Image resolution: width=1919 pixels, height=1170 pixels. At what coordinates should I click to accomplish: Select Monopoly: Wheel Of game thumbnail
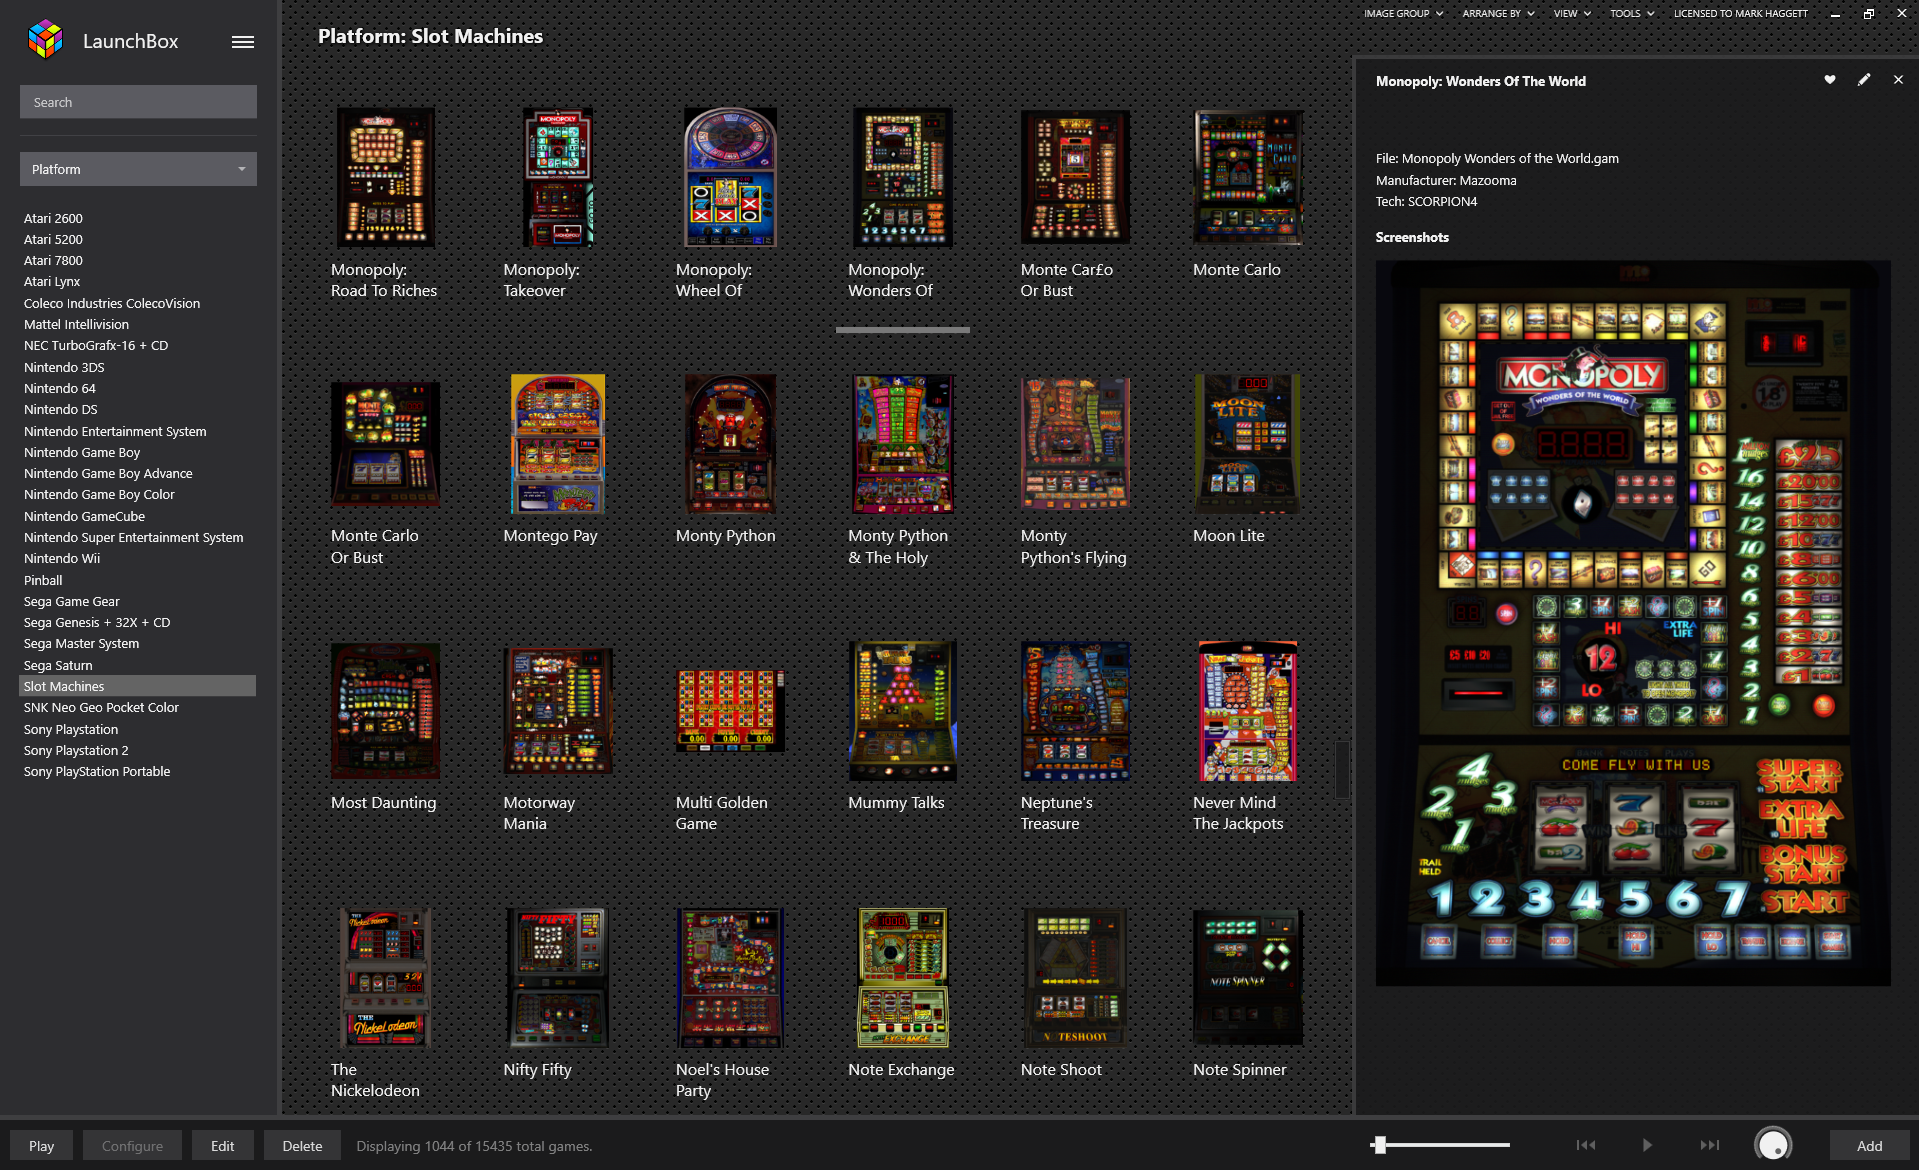(730, 177)
